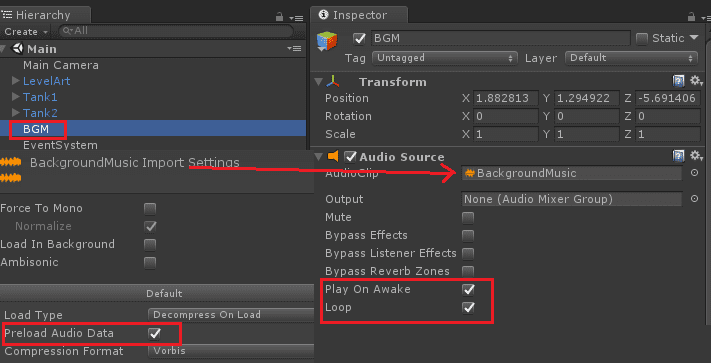Open the Static dropdown arrow

(694, 38)
